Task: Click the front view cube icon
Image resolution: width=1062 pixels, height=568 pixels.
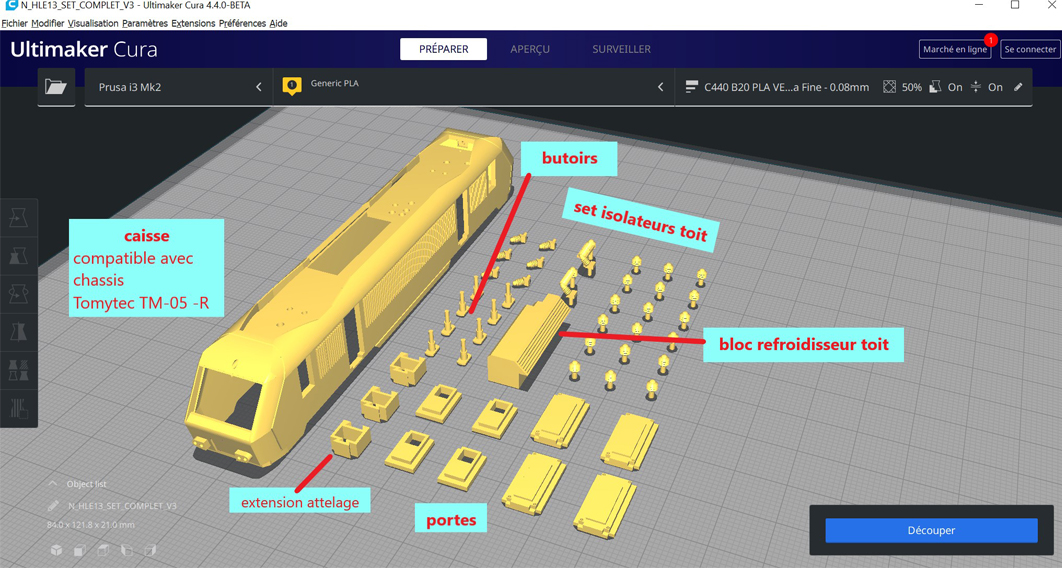Action: pos(80,550)
